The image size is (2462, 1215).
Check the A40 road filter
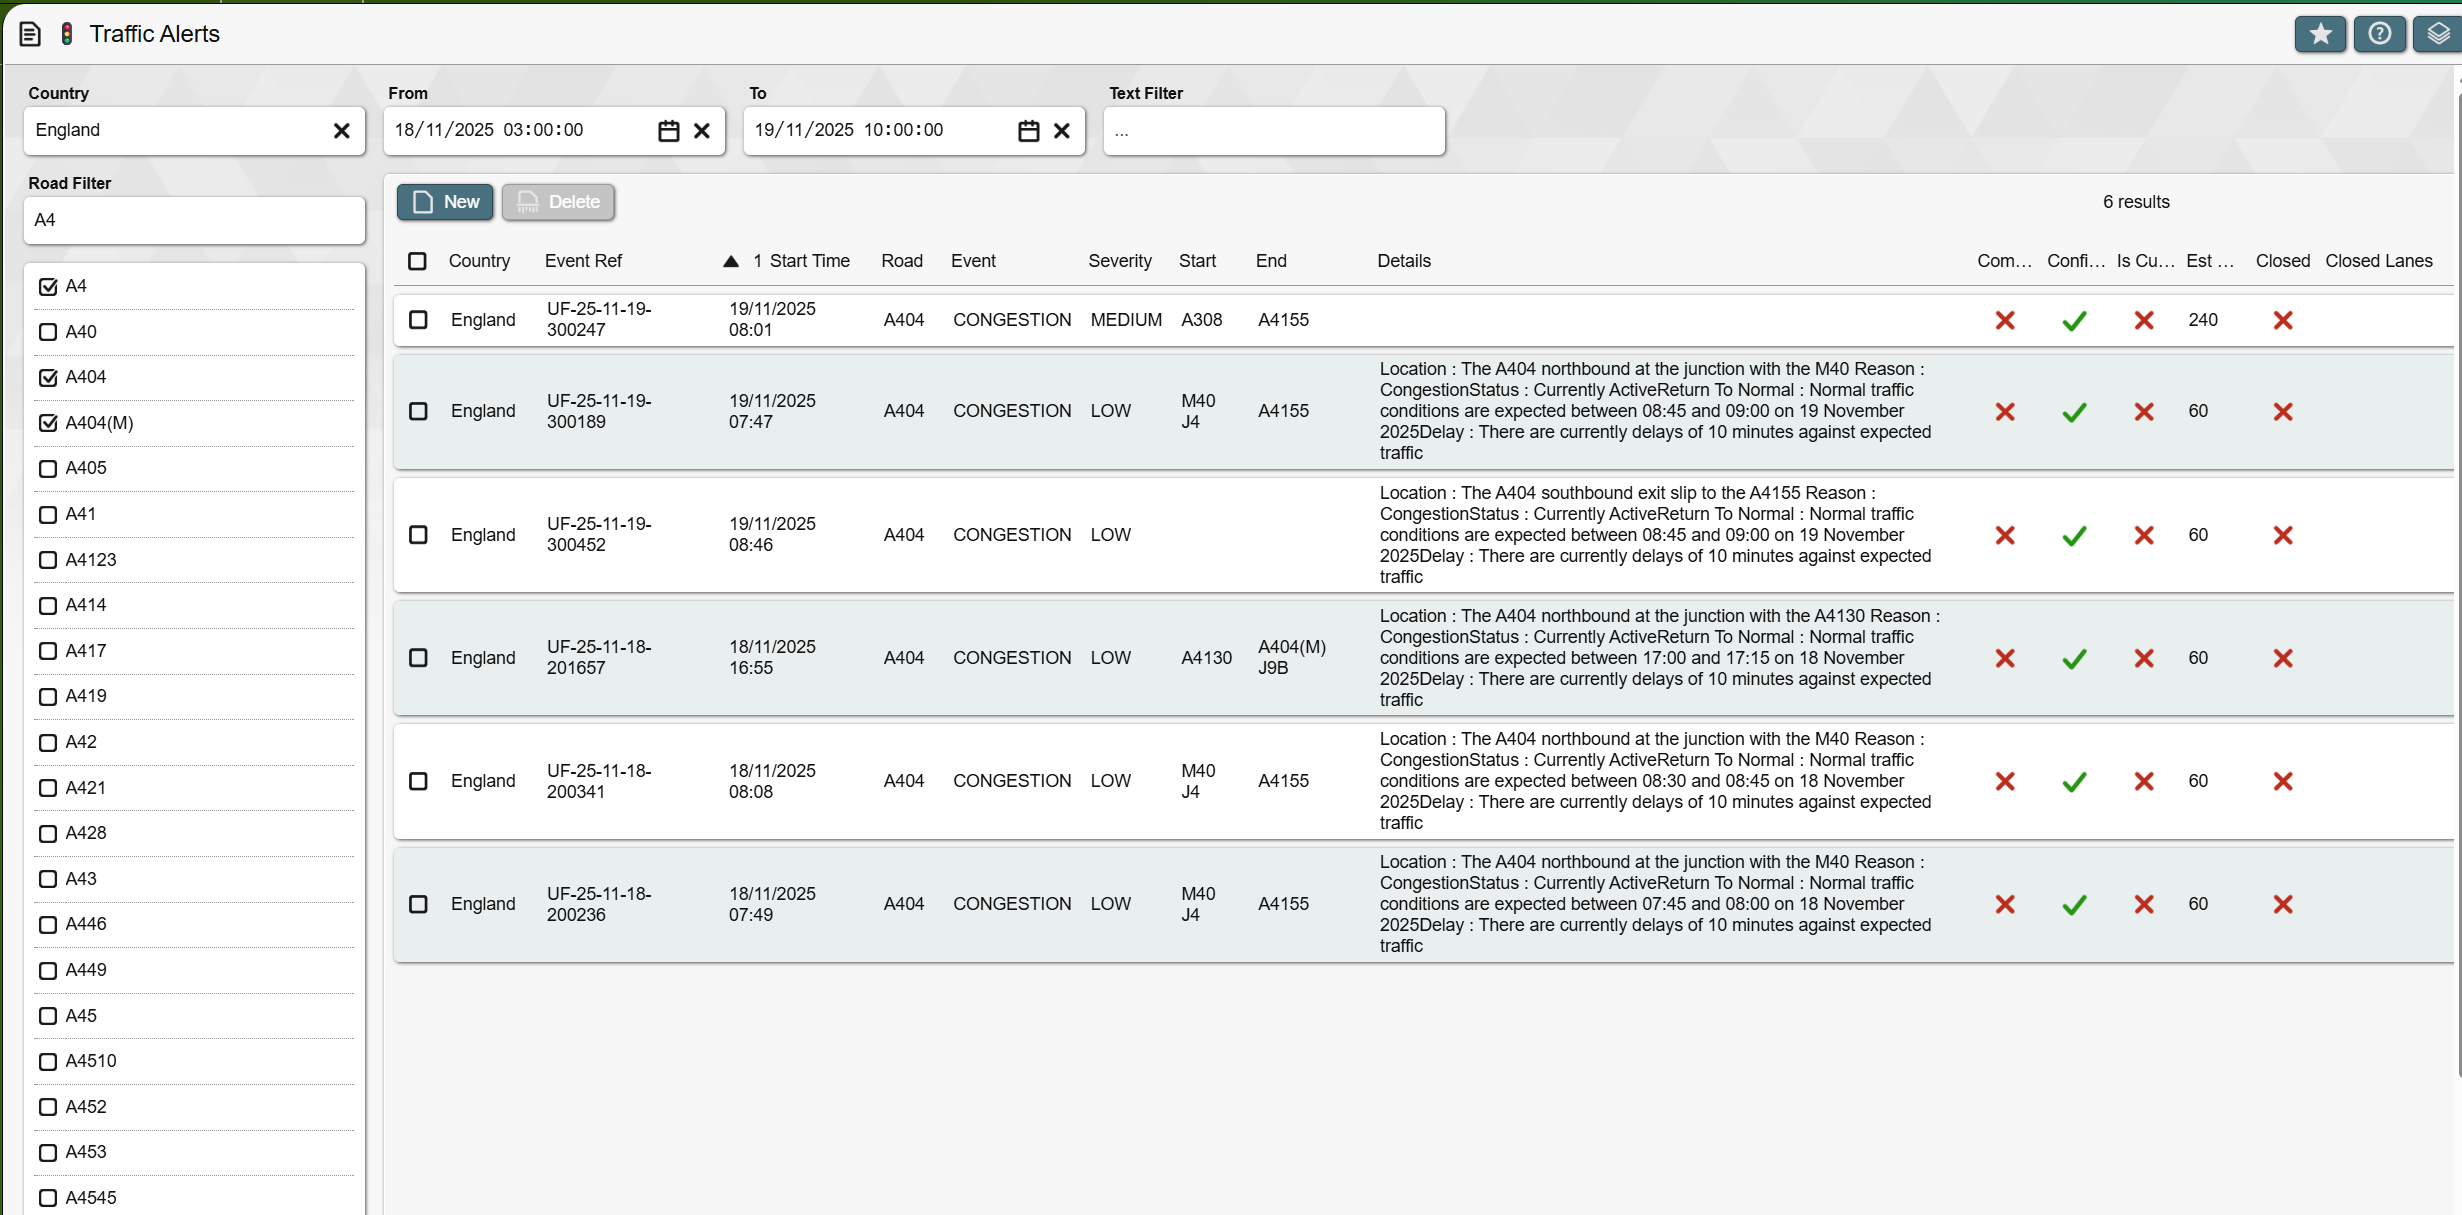pyautogui.click(x=48, y=332)
